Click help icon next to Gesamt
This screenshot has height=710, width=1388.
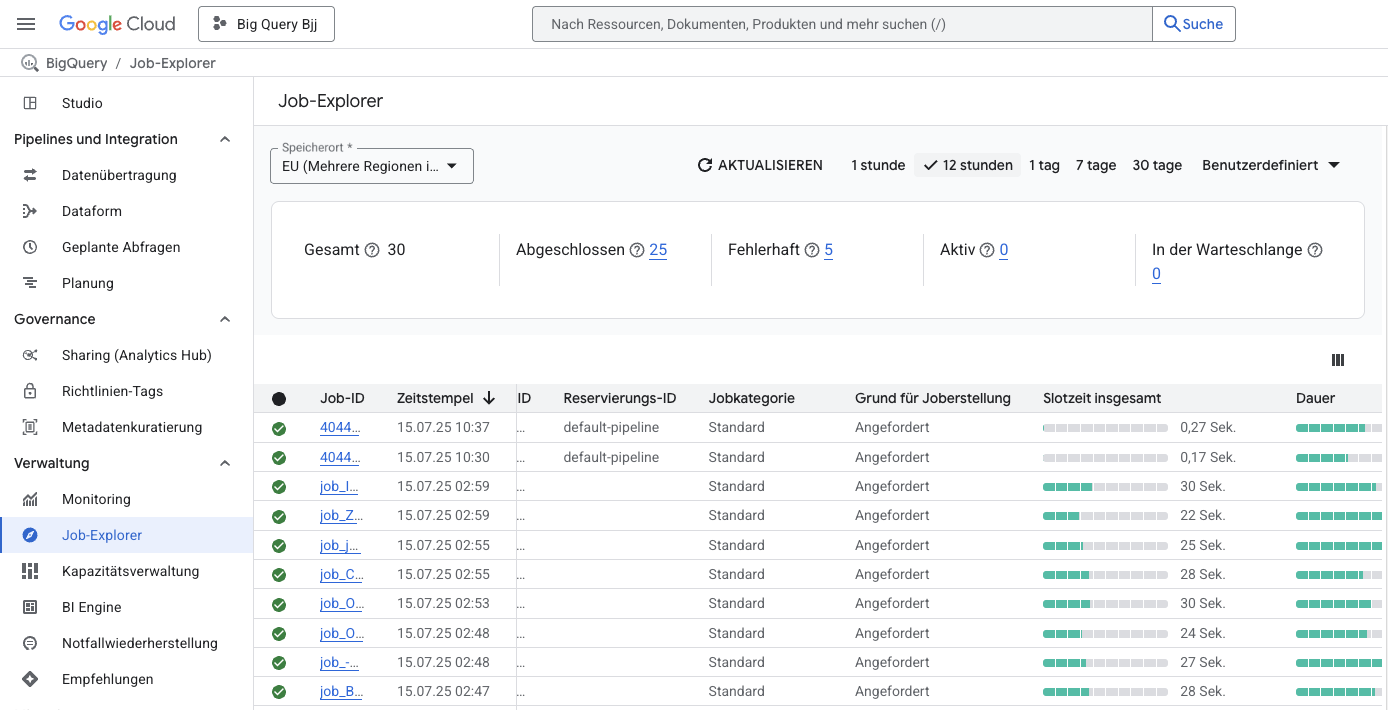[372, 250]
